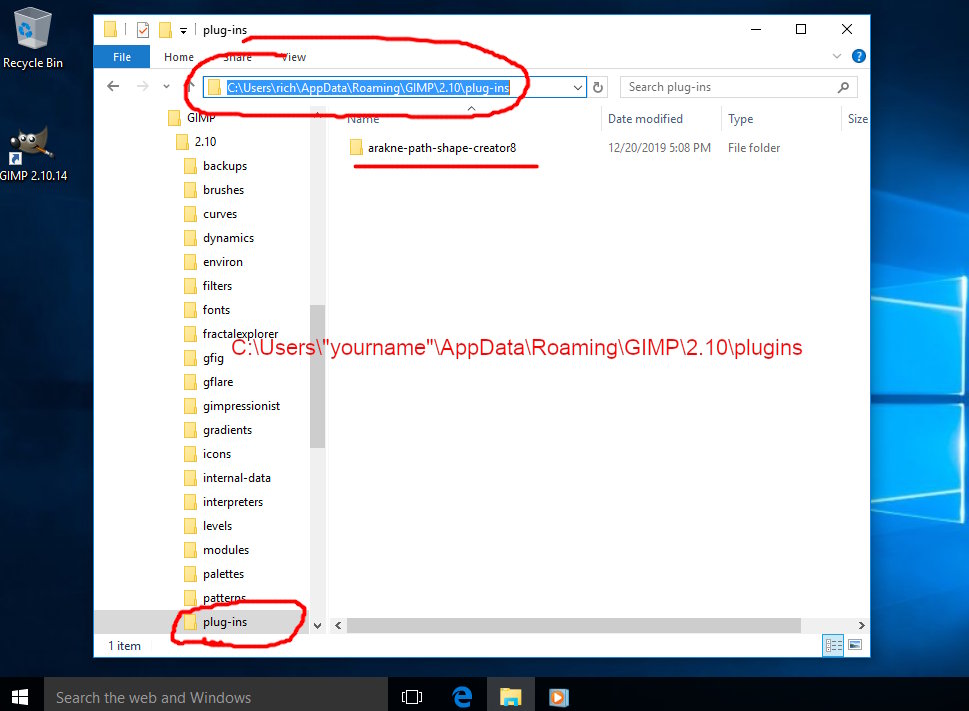Open the Windows Start menu
This screenshot has height=711, width=969.
tap(20, 696)
